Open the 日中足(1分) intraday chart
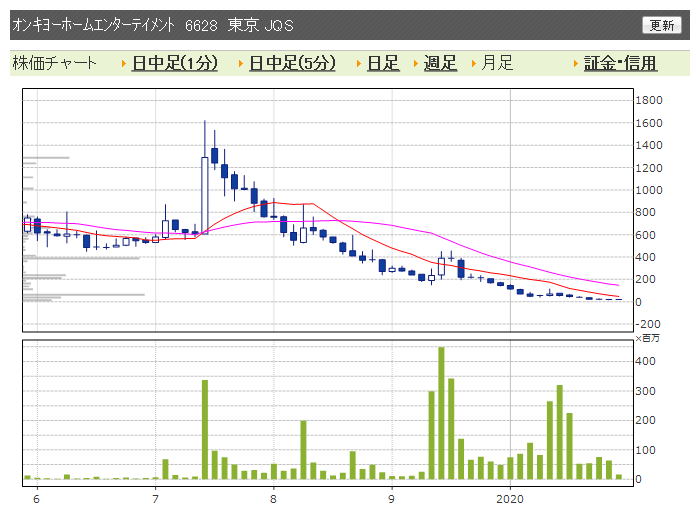Image resolution: width=696 pixels, height=522 pixels. click(x=174, y=63)
